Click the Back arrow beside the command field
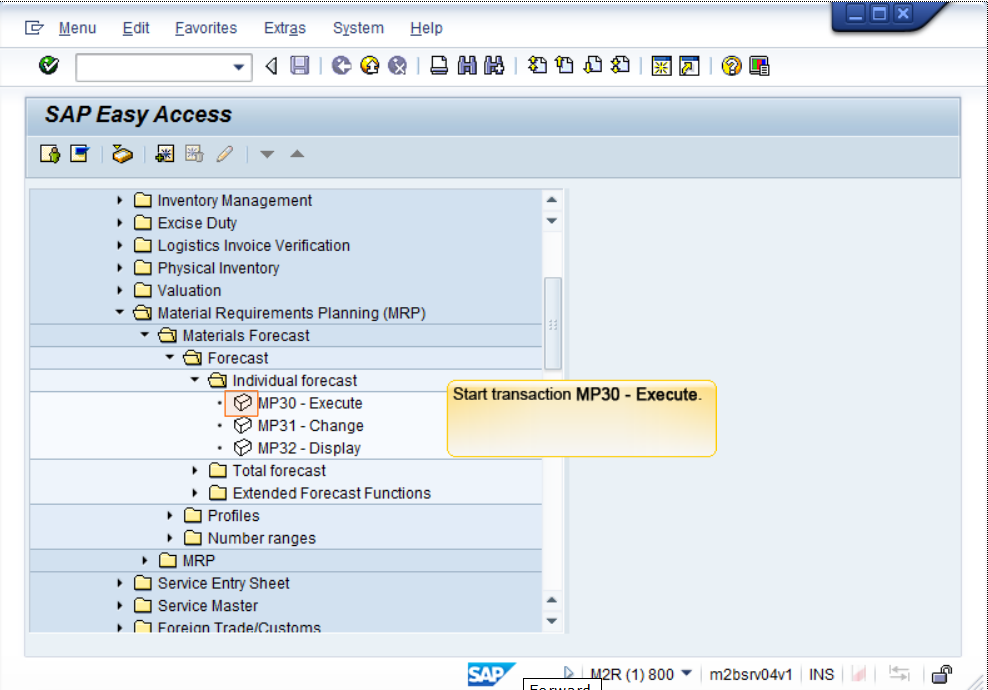The image size is (988, 690). 272,66
